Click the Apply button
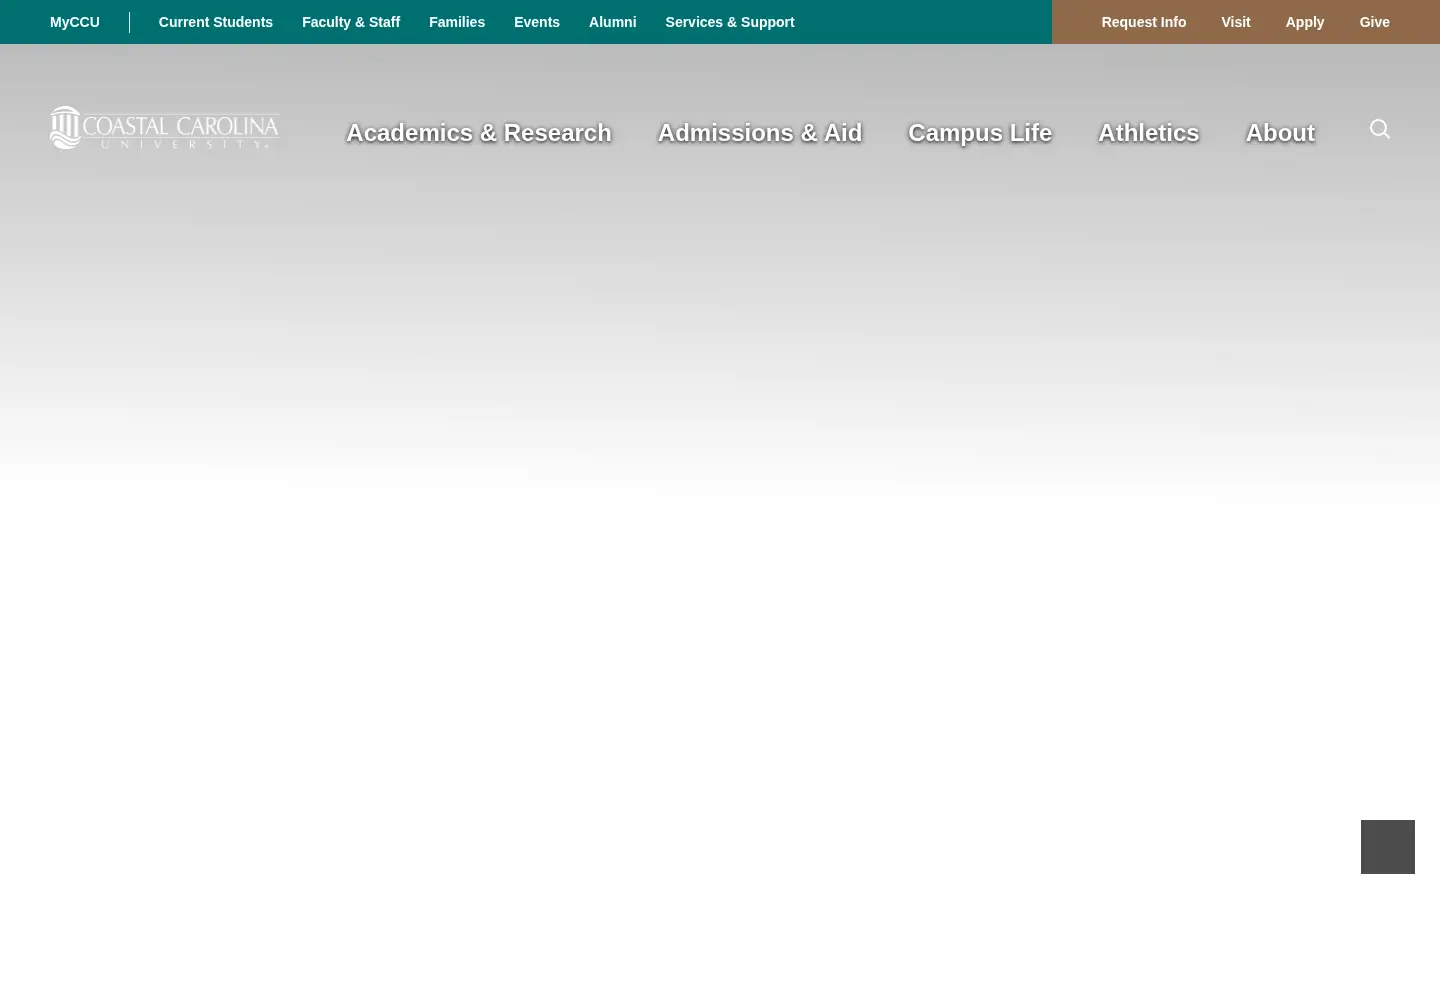Screen dimensions: 1440x1000 pyautogui.click(x=1305, y=22)
